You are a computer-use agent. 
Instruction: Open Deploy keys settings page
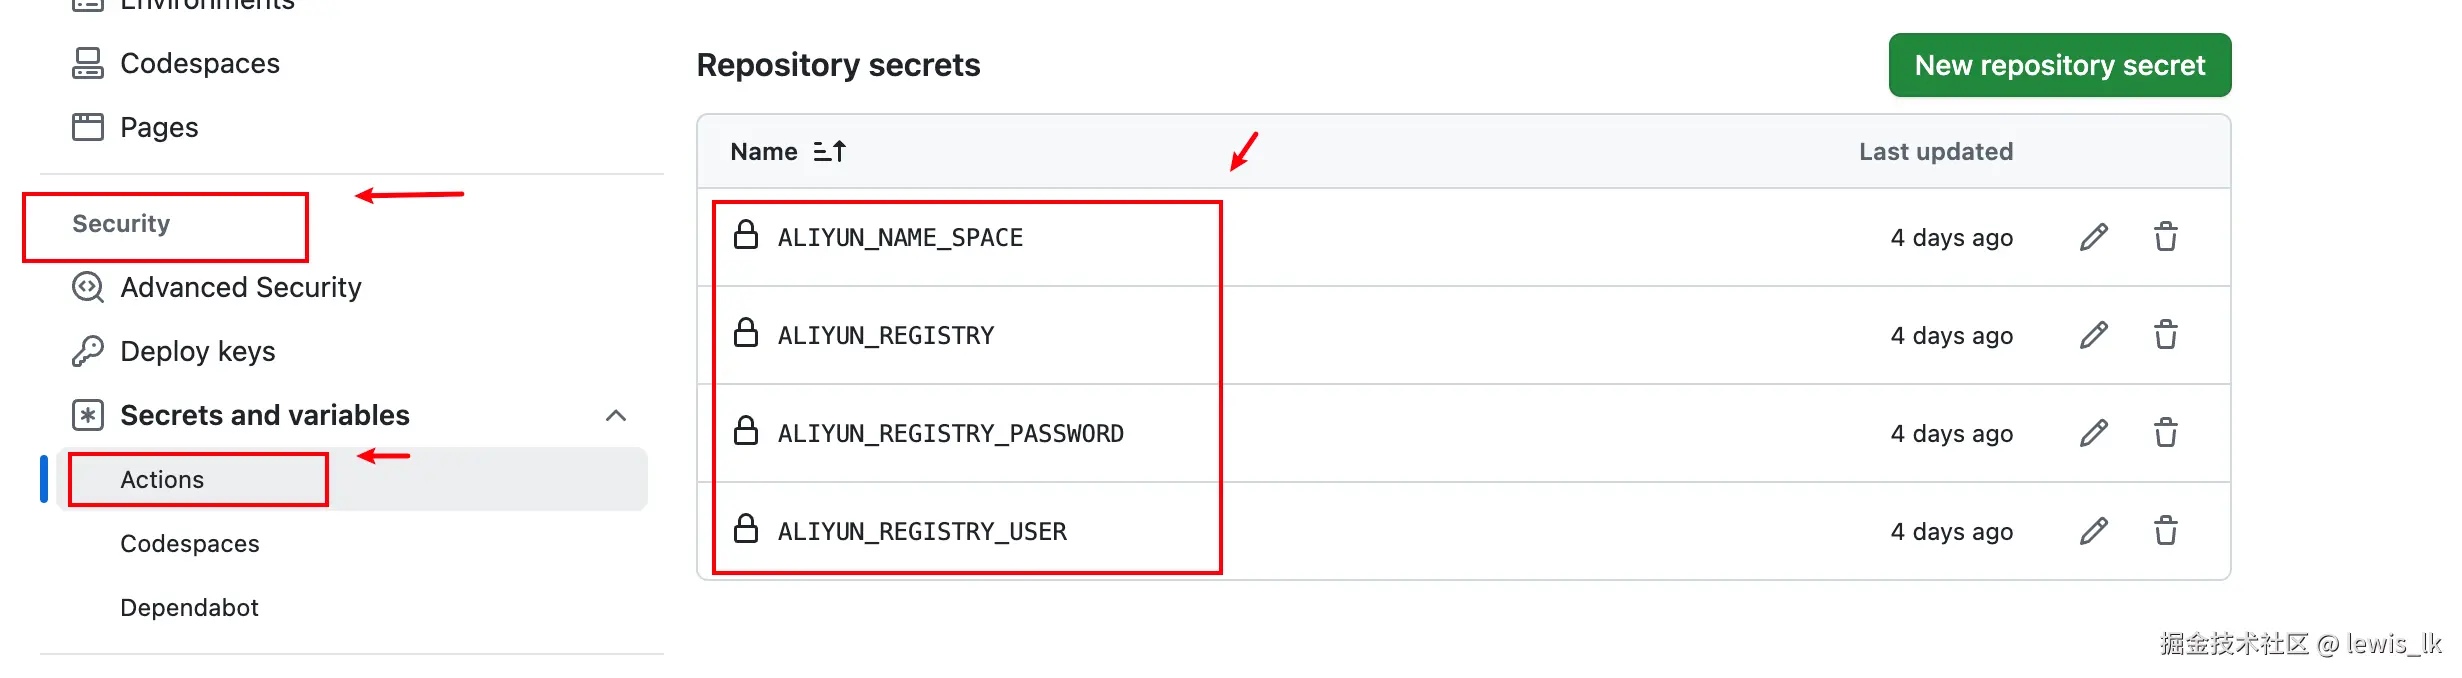197,352
